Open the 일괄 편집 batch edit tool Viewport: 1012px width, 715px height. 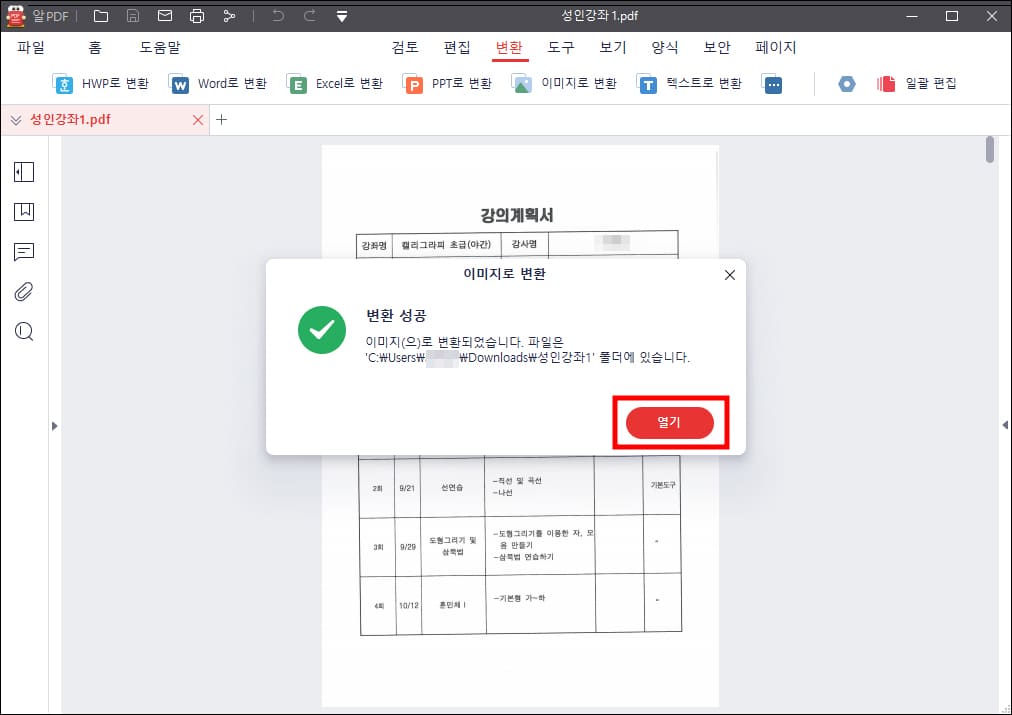tap(916, 84)
